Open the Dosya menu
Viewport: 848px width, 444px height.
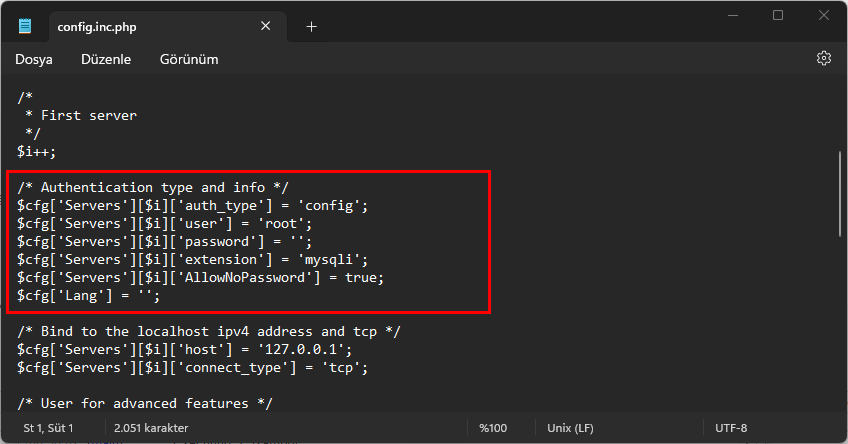(34, 59)
